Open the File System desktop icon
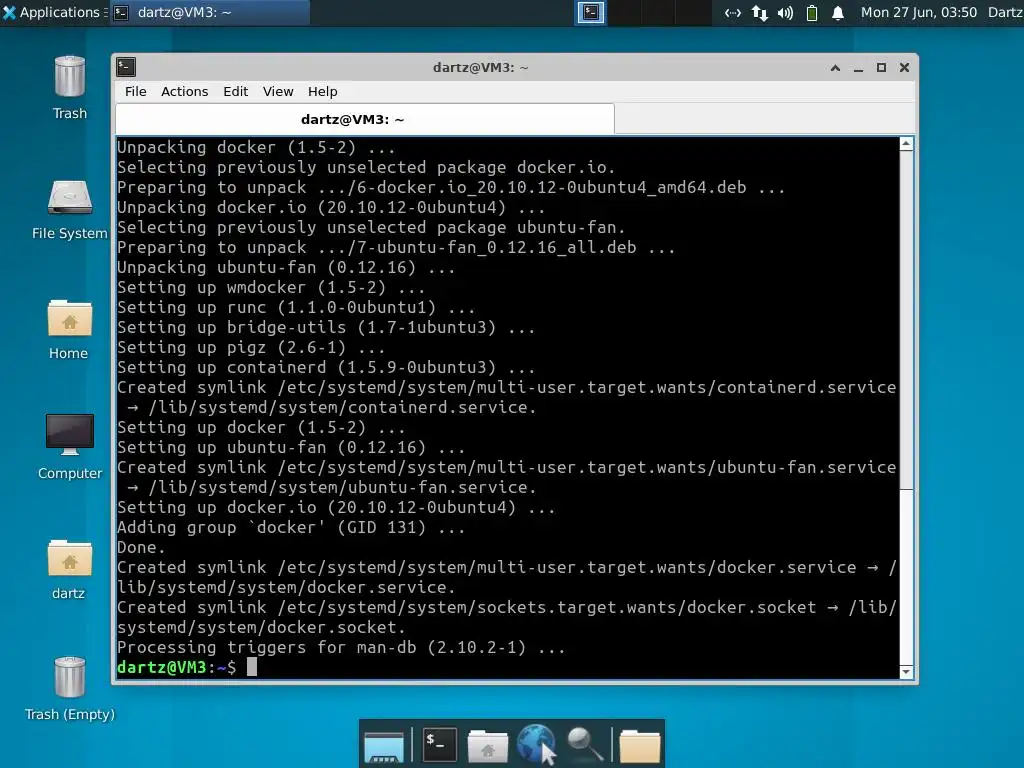This screenshot has width=1024, height=768. coord(70,210)
